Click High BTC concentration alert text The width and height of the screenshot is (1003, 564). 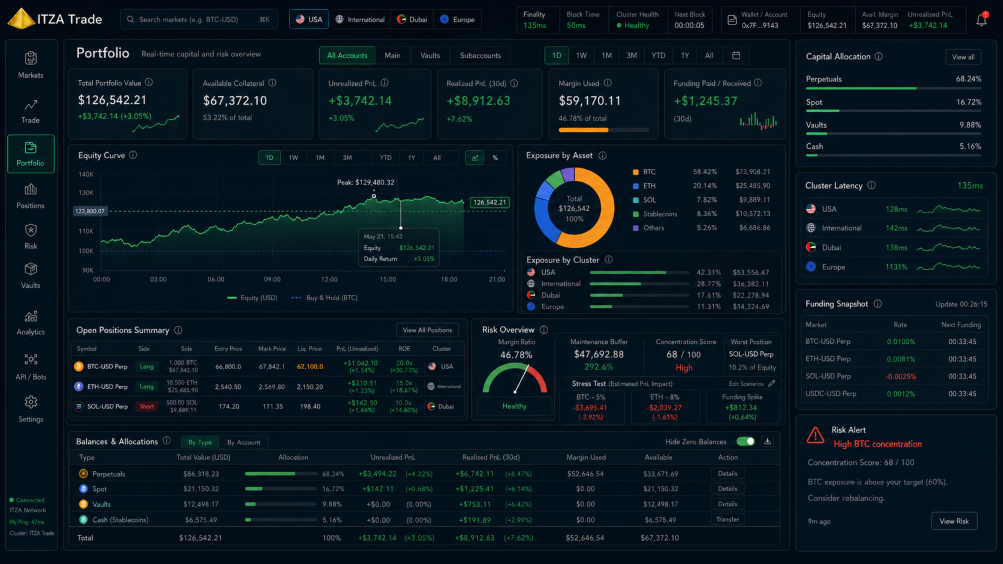click(x=877, y=444)
